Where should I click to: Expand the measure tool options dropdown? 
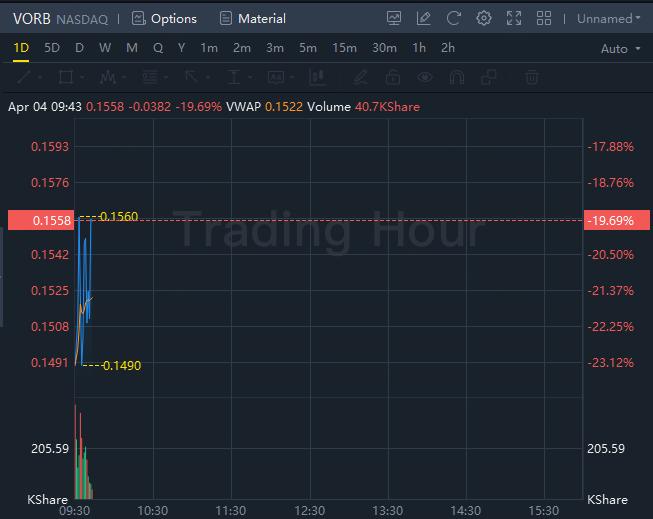pos(250,77)
